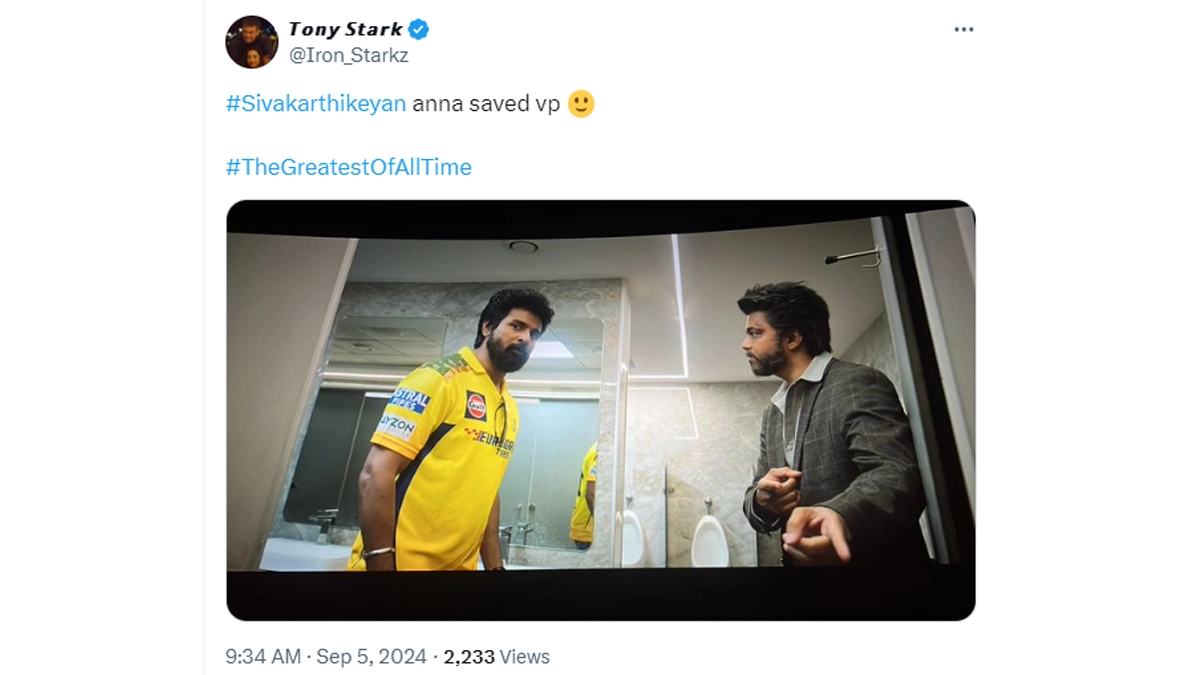Viewport: 1200px width, 675px height.
Task: Open the Tony Stark profile avatar
Action: coord(251,42)
